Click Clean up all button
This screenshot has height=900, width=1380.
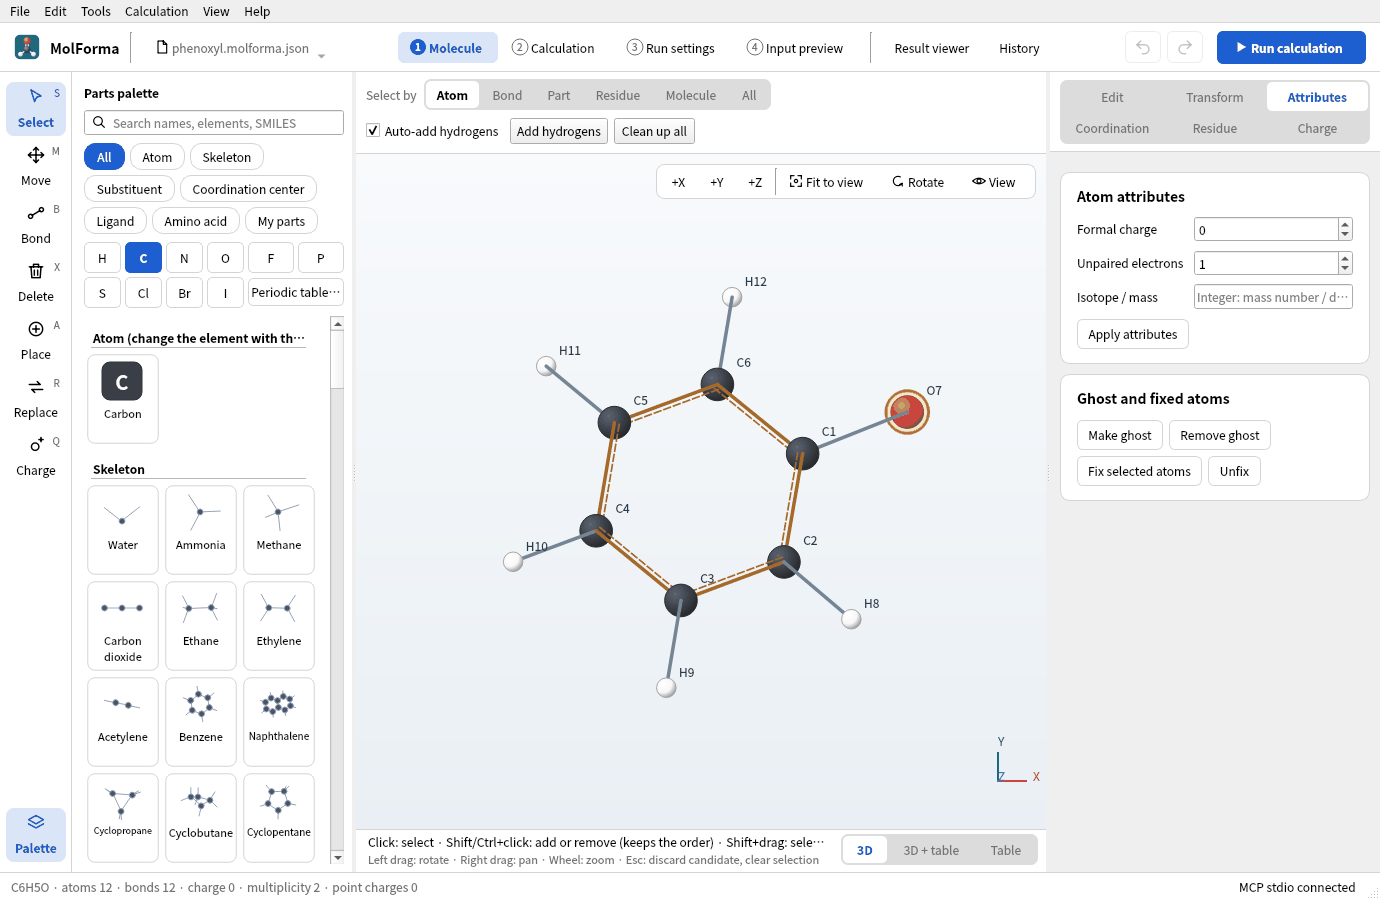click(x=654, y=131)
